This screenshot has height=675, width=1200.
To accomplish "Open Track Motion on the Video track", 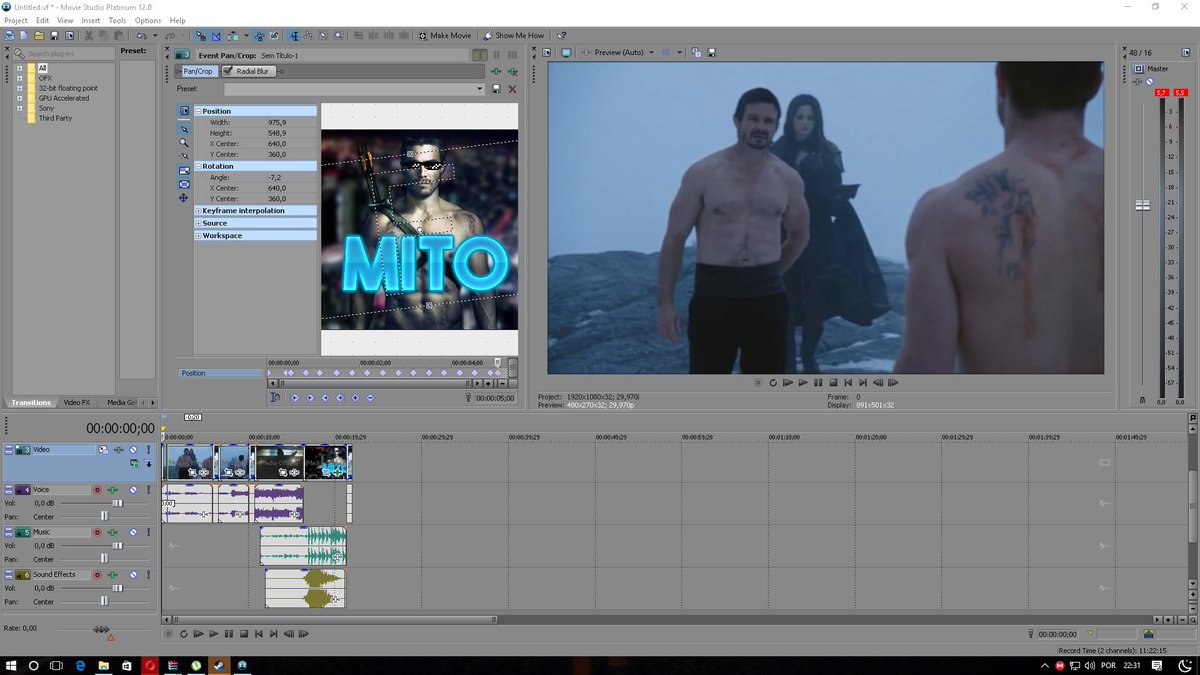I will 103,450.
